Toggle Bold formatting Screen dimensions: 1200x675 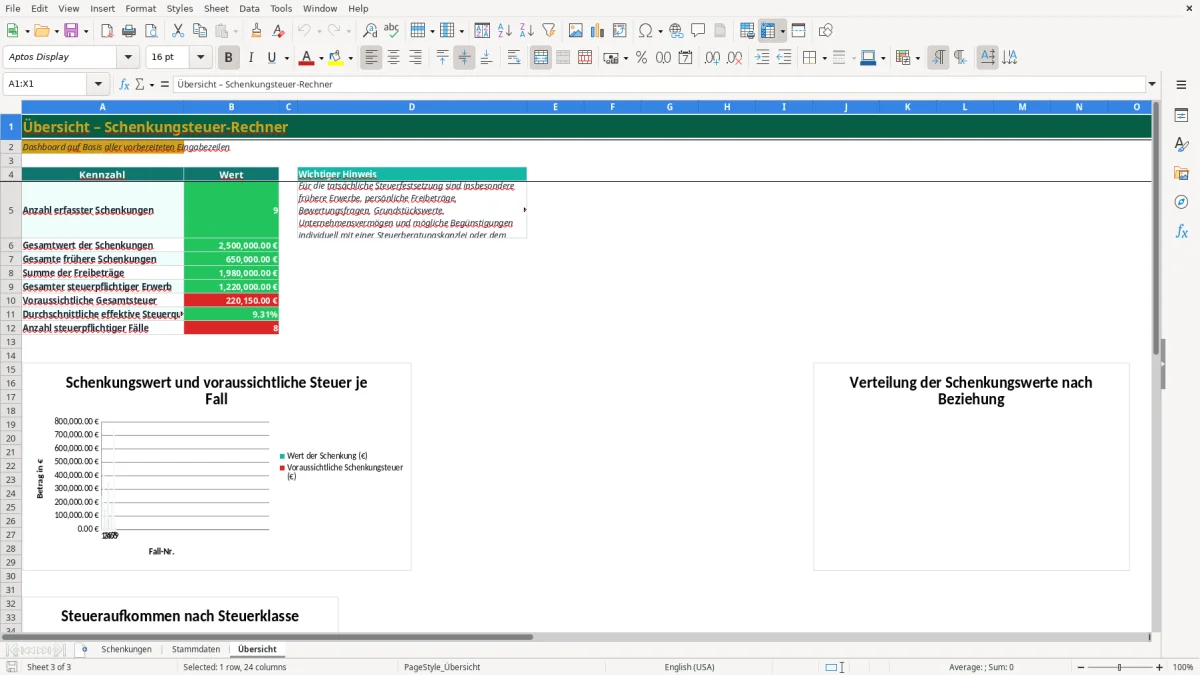[x=229, y=58]
